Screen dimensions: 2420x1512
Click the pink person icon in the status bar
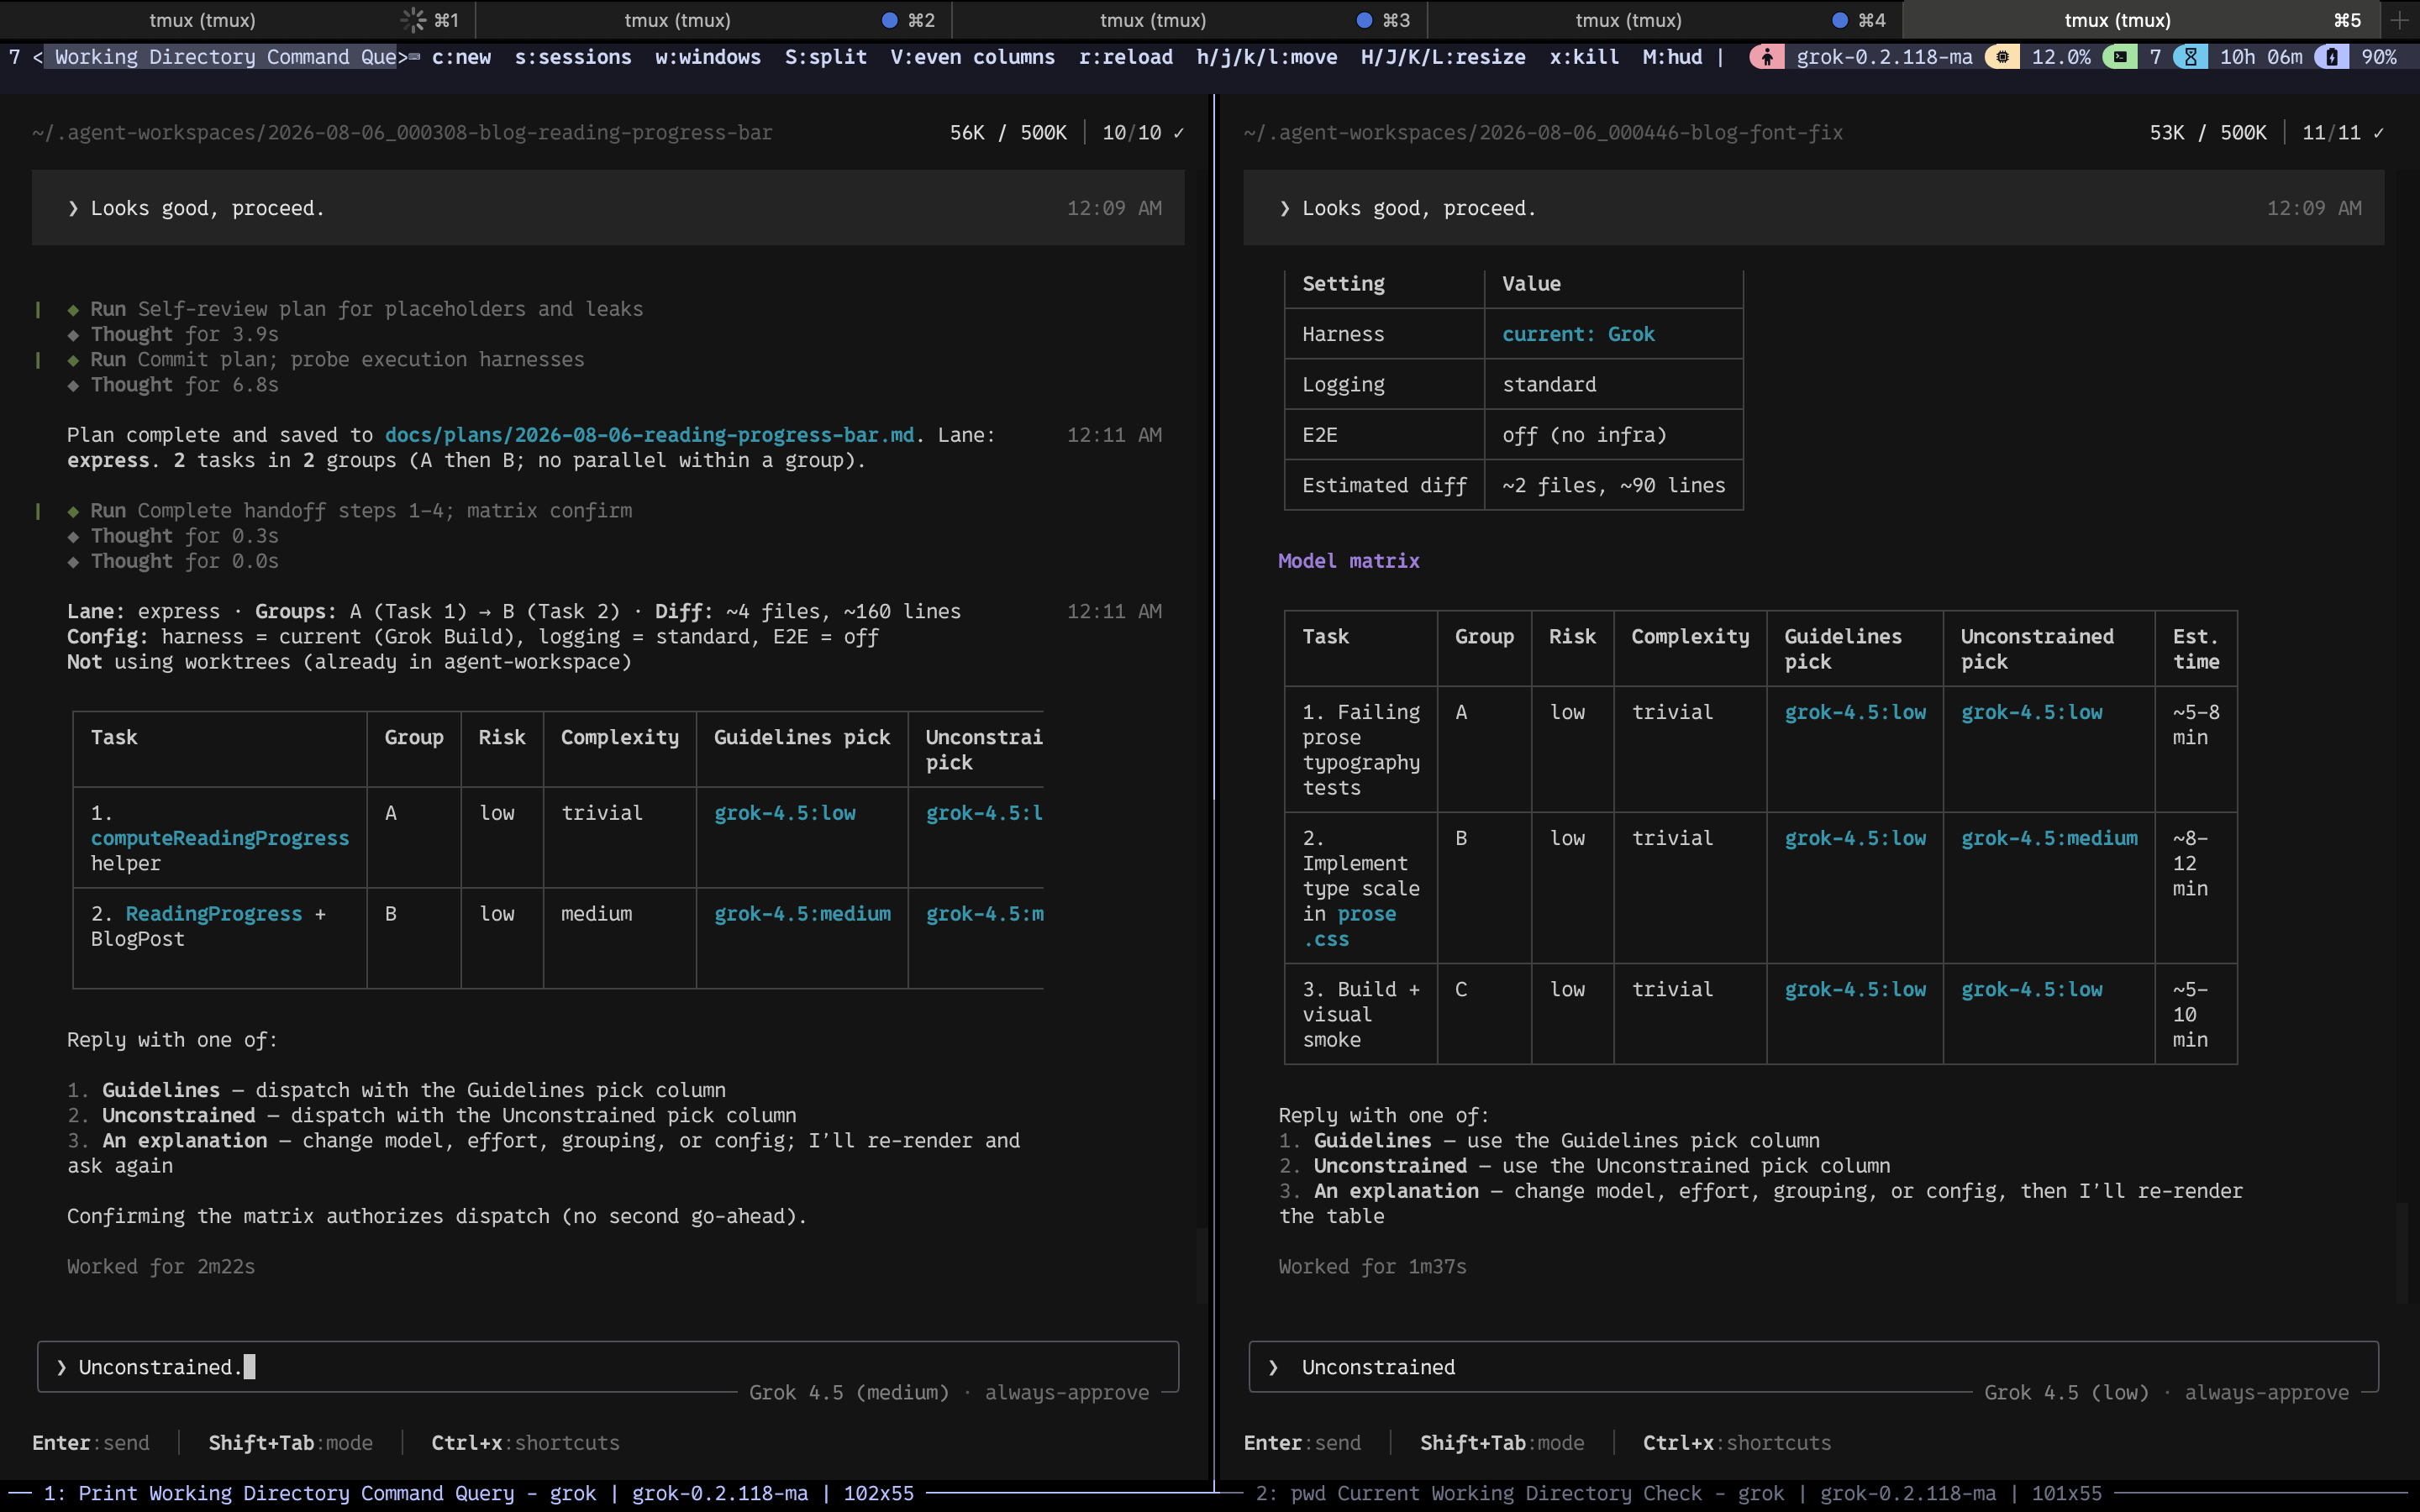point(1767,57)
